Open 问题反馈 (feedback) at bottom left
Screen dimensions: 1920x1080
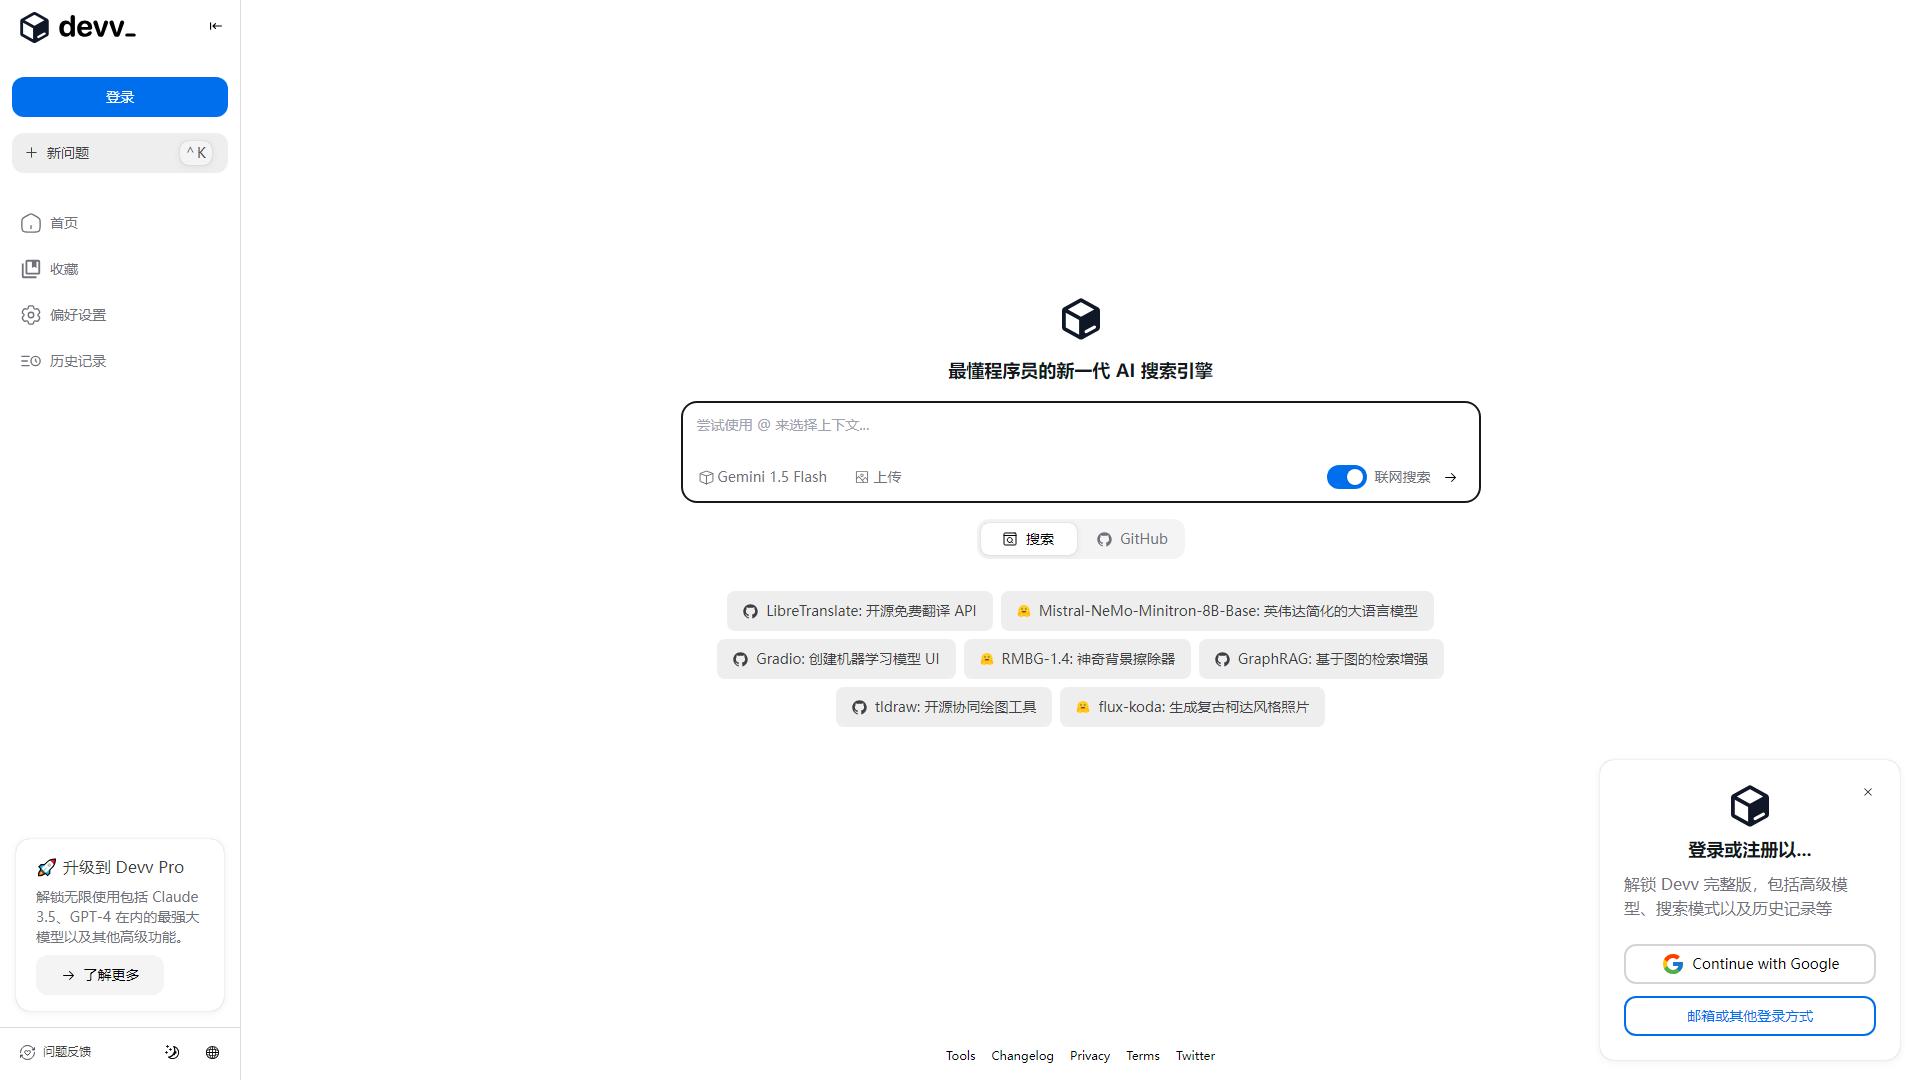tap(66, 1051)
